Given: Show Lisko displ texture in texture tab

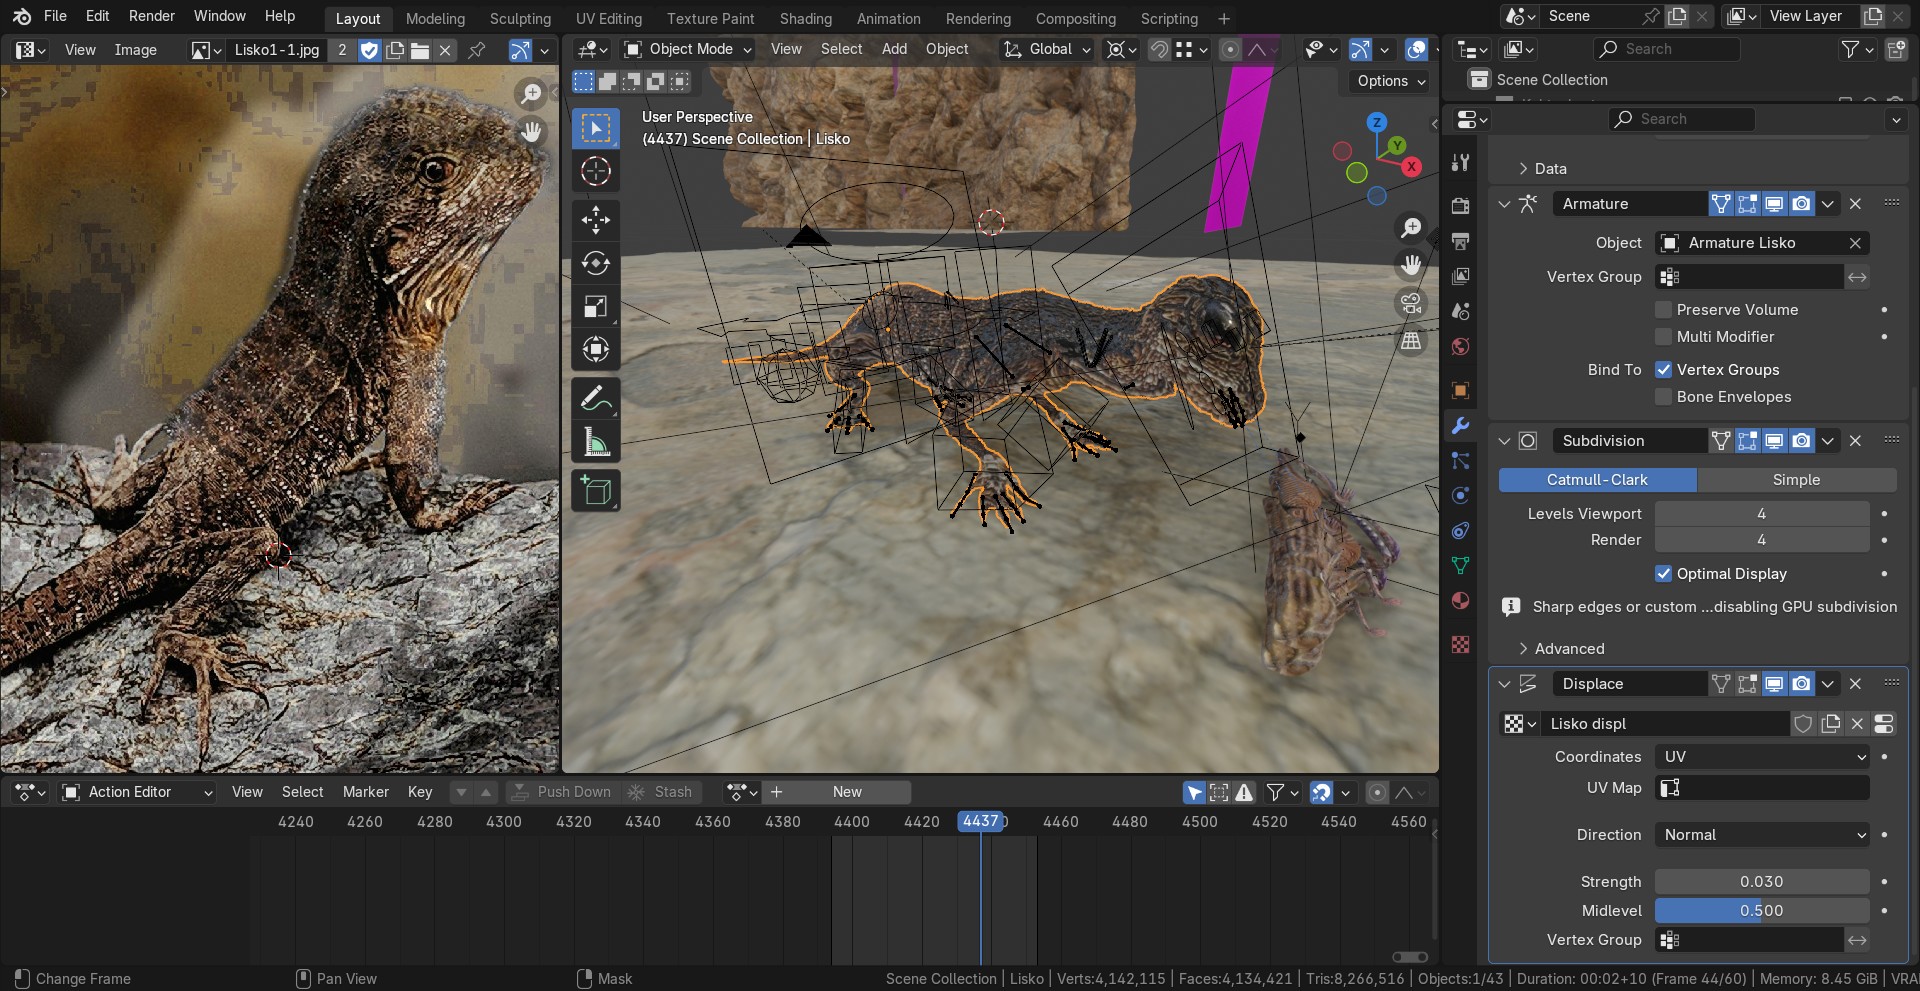Looking at the screenshot, I should 1884,724.
